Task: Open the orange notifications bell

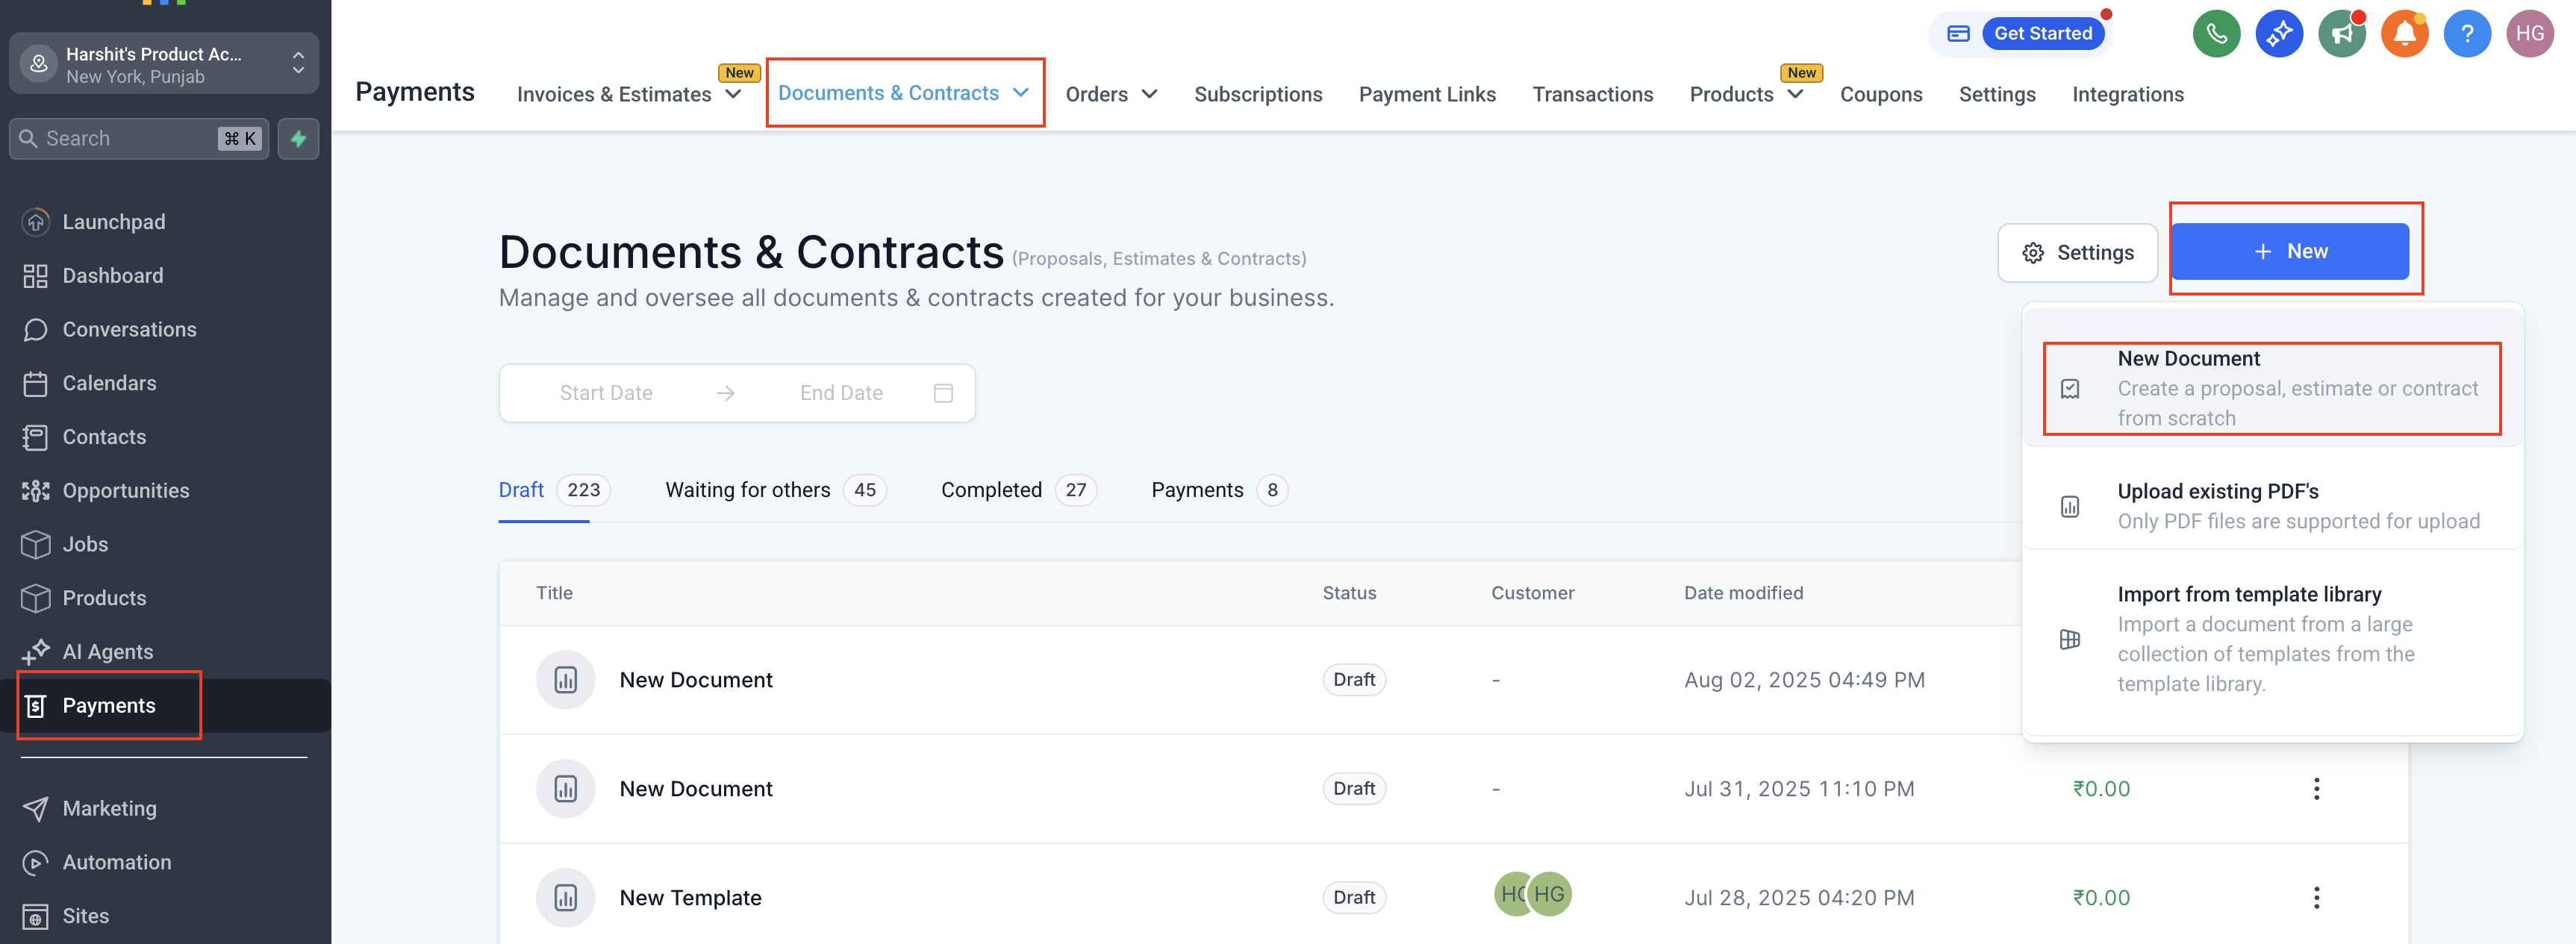Action: click(x=2404, y=34)
